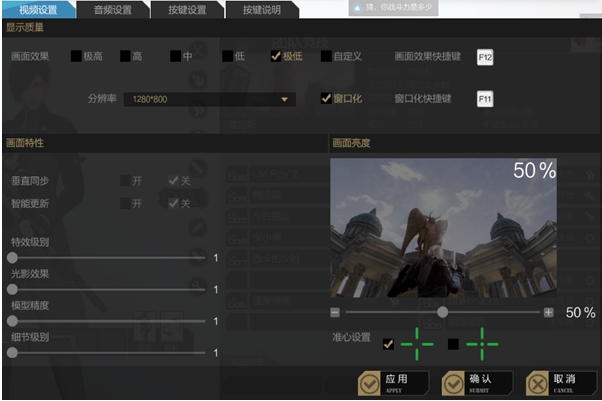The height and width of the screenshot is (401, 602).
Task: Select 高 graphics quality
Action: pos(125,56)
